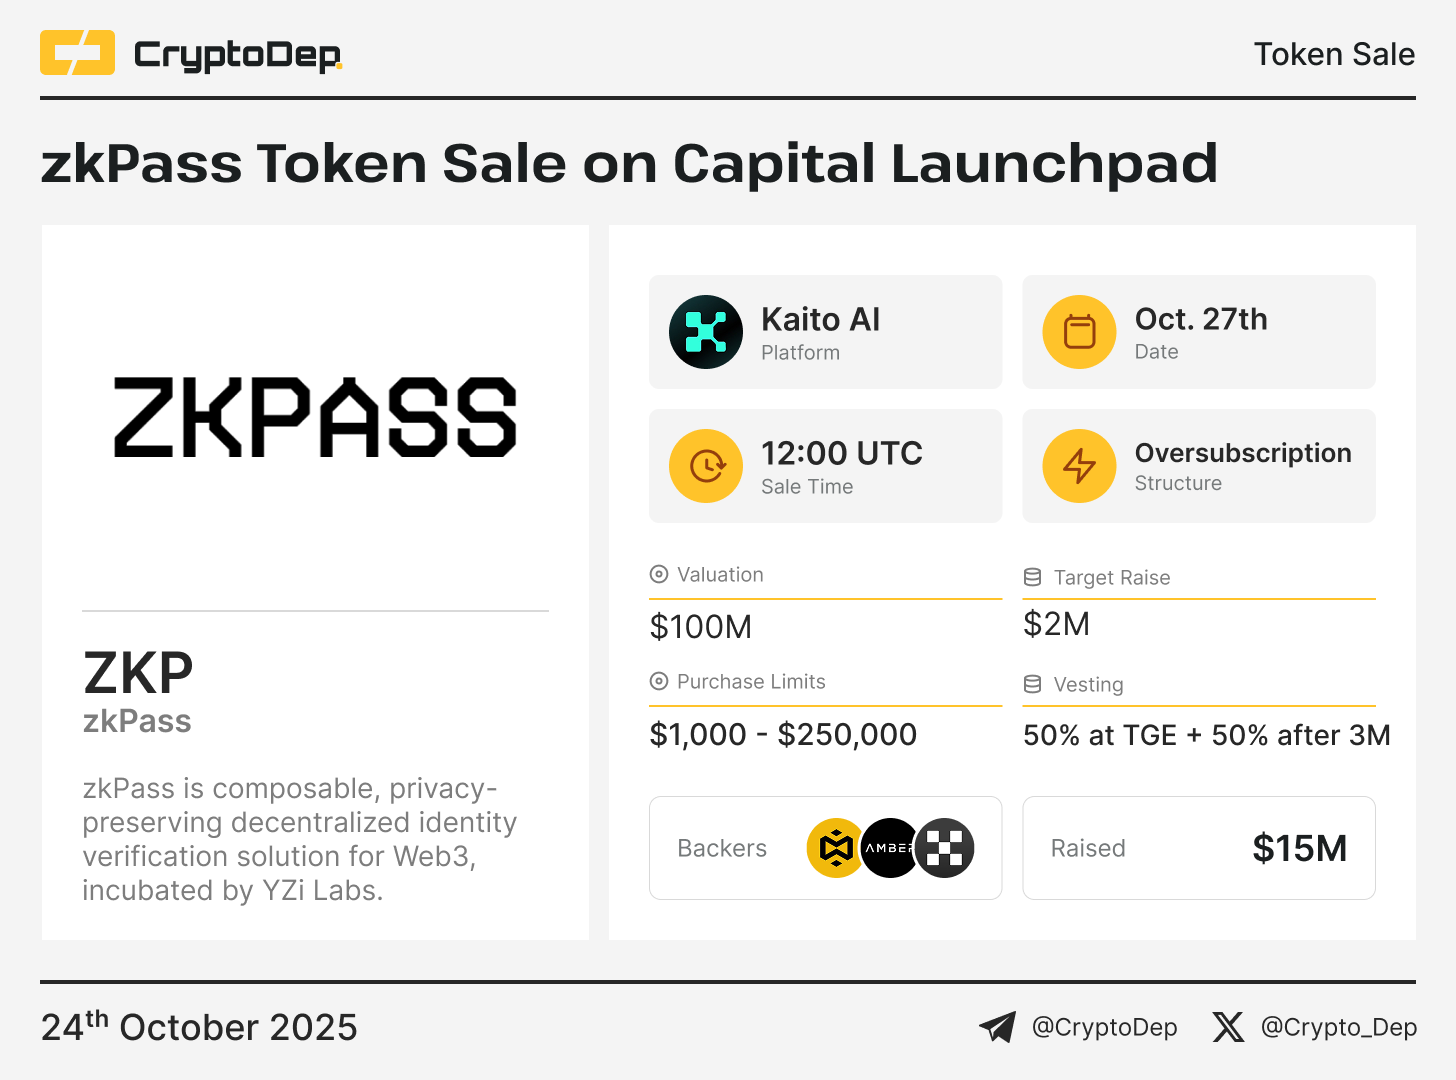The height and width of the screenshot is (1080, 1456).
Task: Click the Backers card label
Action: click(x=722, y=848)
